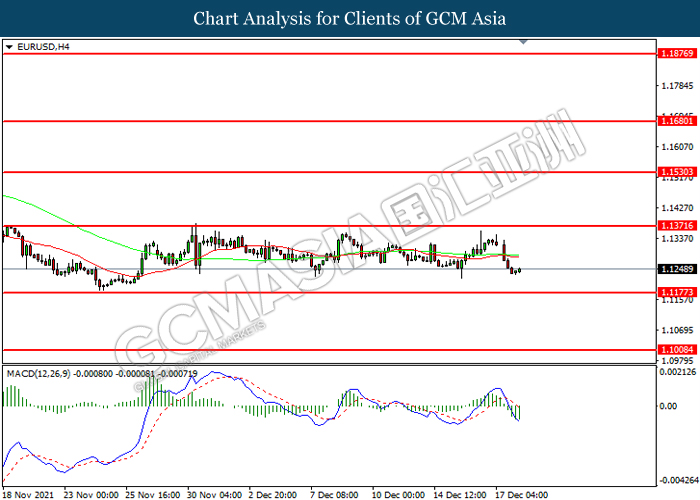This screenshot has width=700, height=500.
Task: Click the 25 Nov 16:00 time label
Action: pyautogui.click(x=153, y=495)
